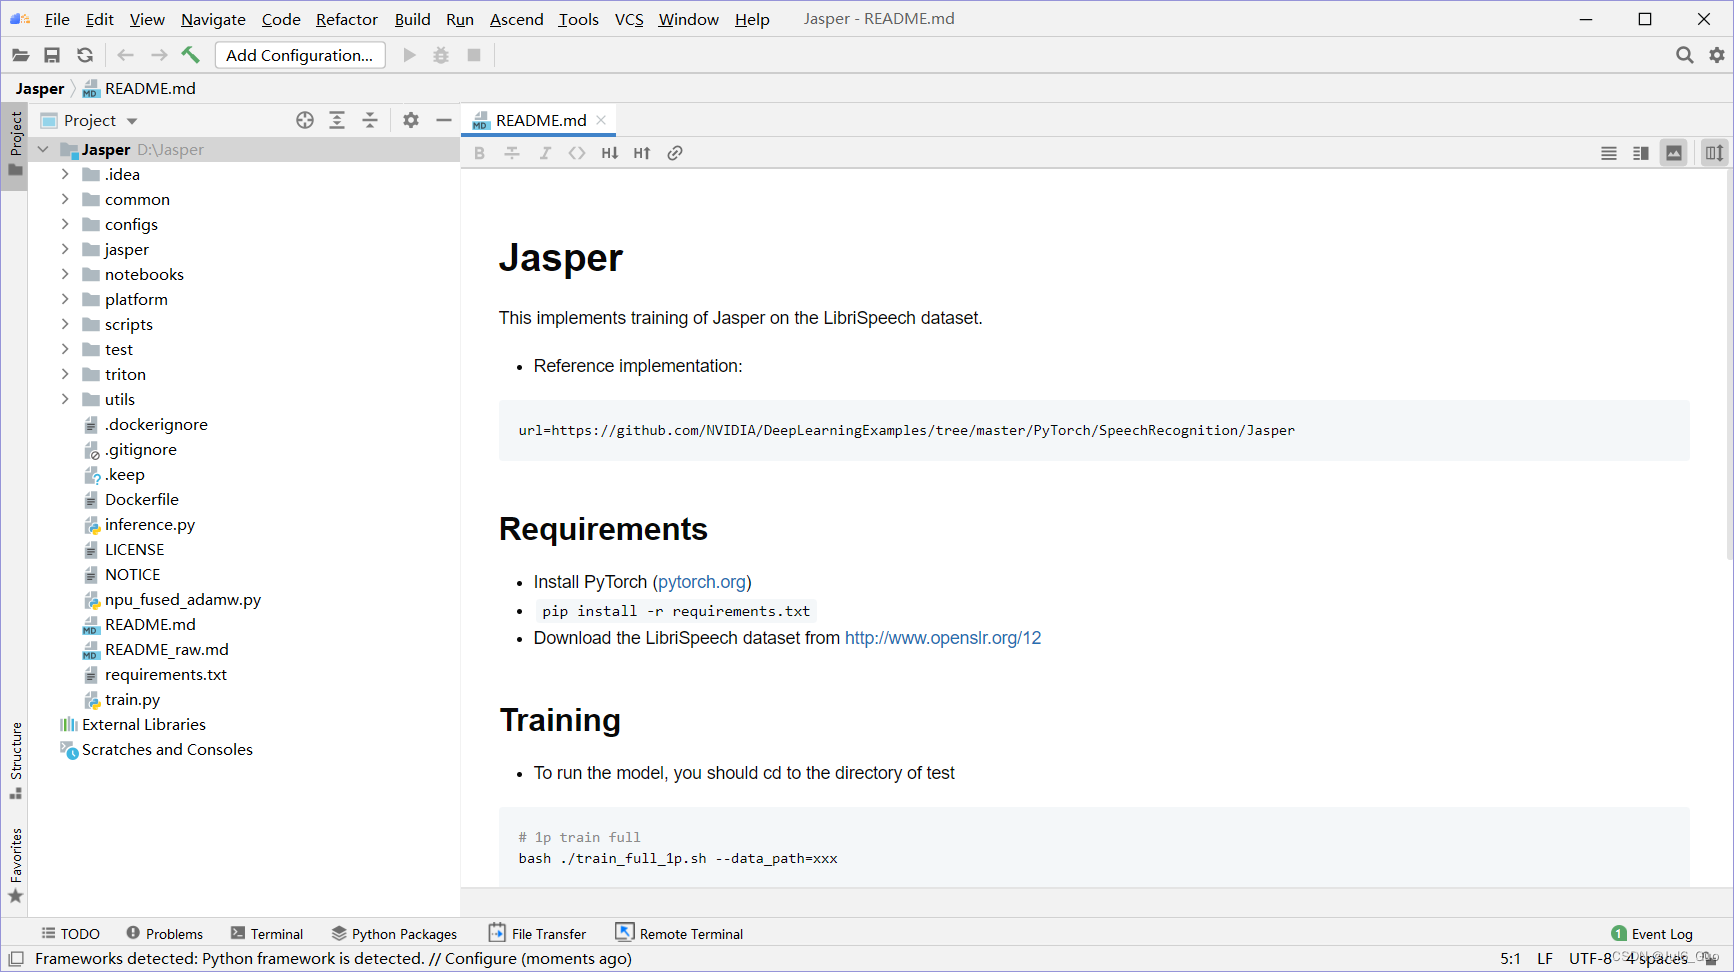This screenshot has height=972, width=1734.
Task: Open the Refactor menu
Action: click(x=347, y=19)
